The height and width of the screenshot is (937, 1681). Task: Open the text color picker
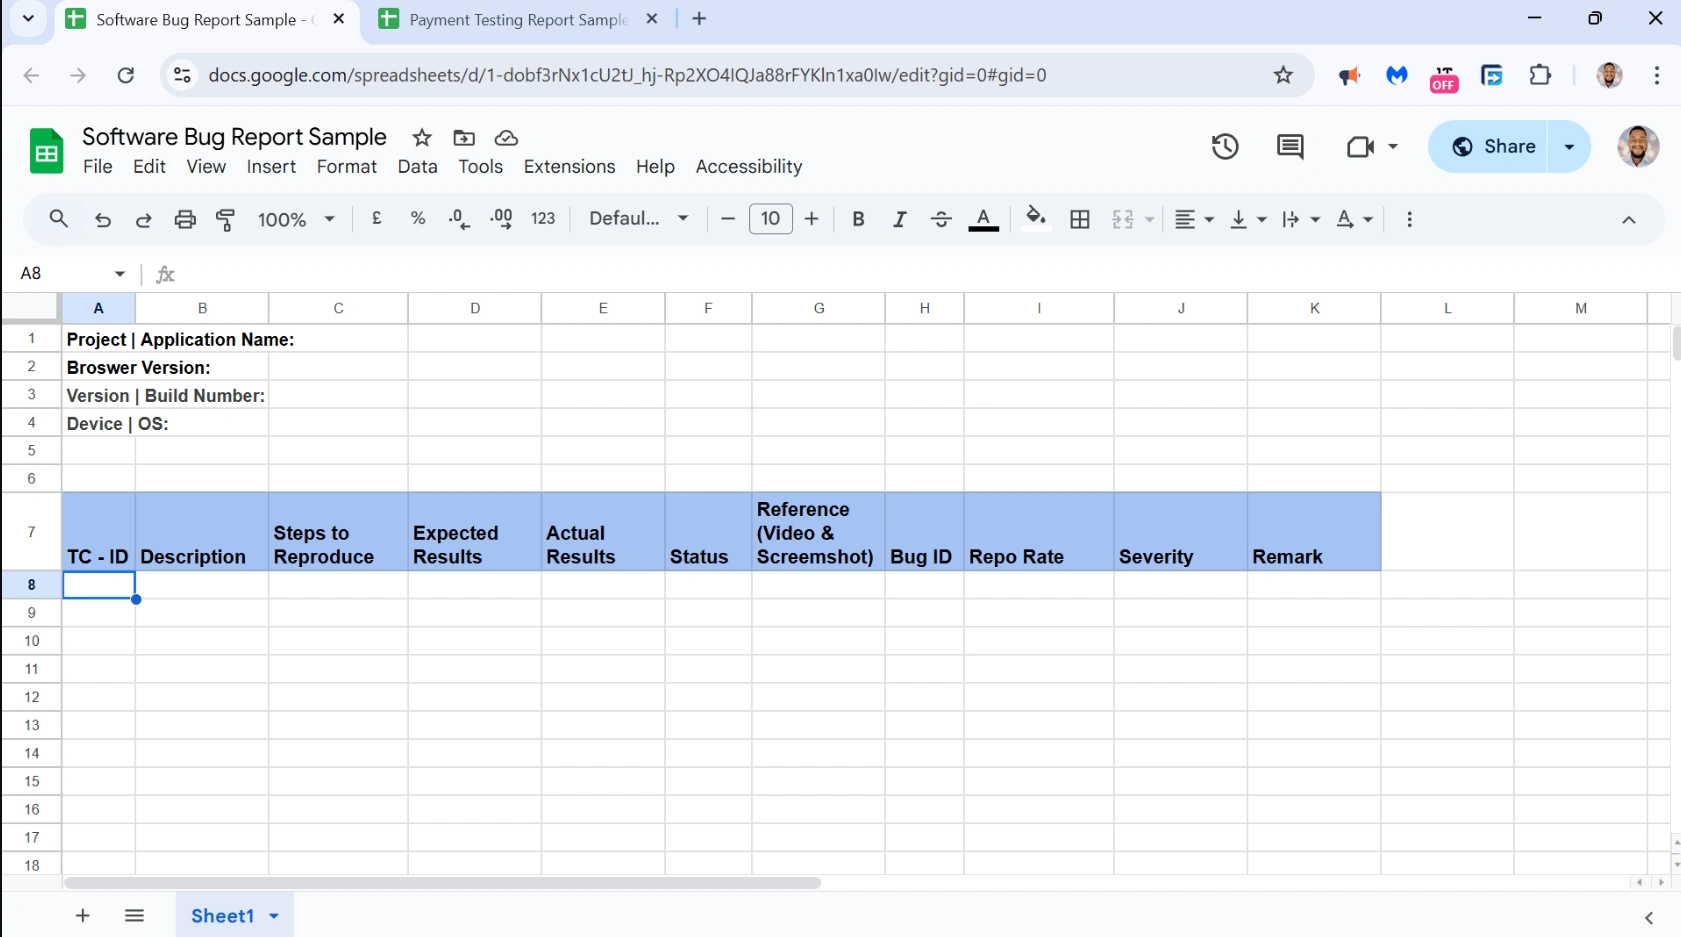coord(984,219)
